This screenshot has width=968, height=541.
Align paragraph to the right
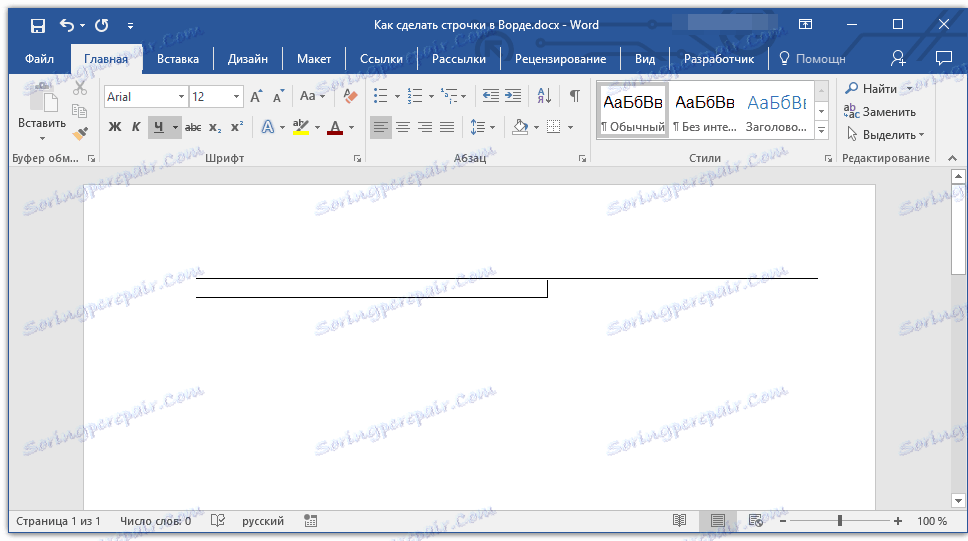[x=425, y=127]
